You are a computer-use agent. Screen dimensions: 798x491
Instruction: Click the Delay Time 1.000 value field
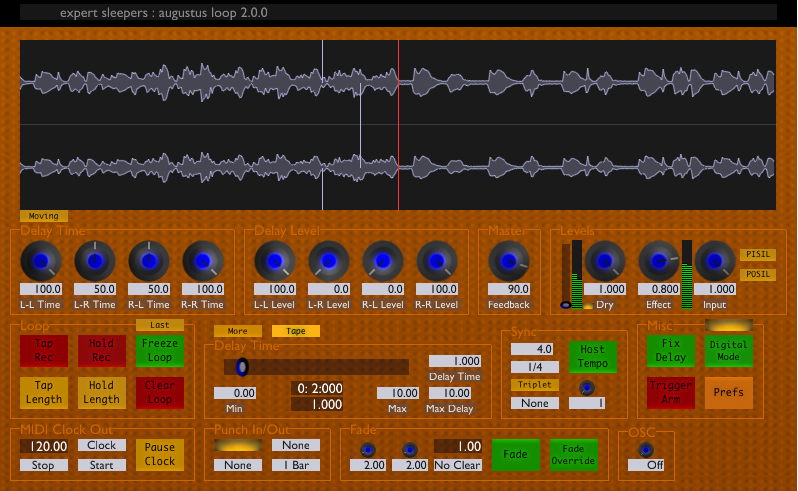click(455, 361)
